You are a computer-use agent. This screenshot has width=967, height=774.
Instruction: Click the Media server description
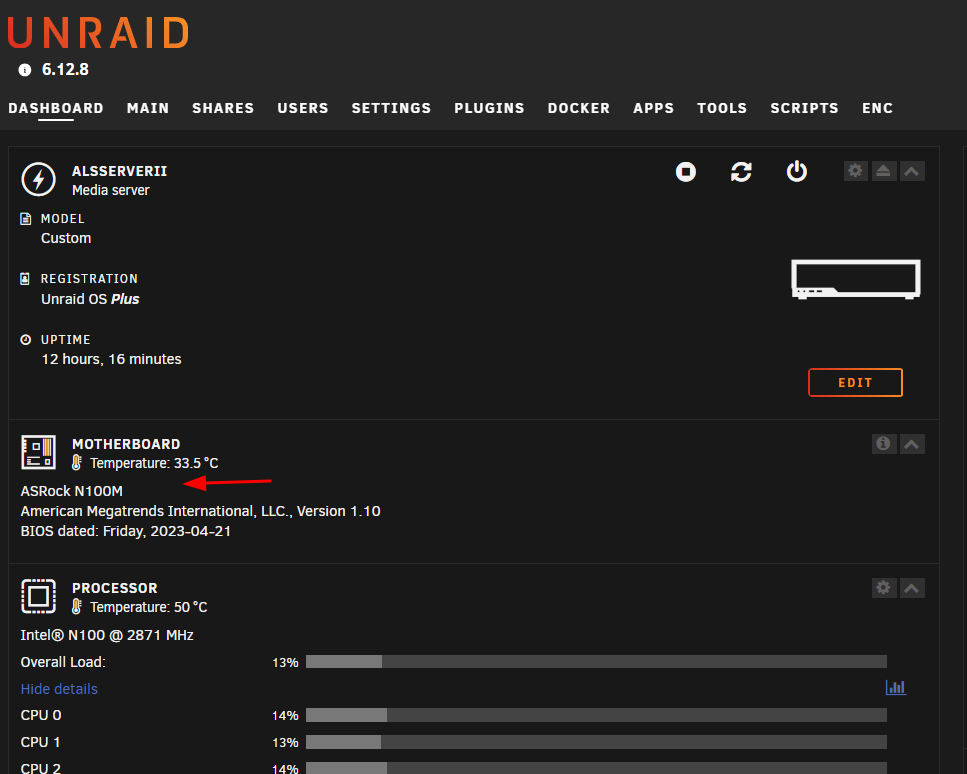[x=111, y=191]
